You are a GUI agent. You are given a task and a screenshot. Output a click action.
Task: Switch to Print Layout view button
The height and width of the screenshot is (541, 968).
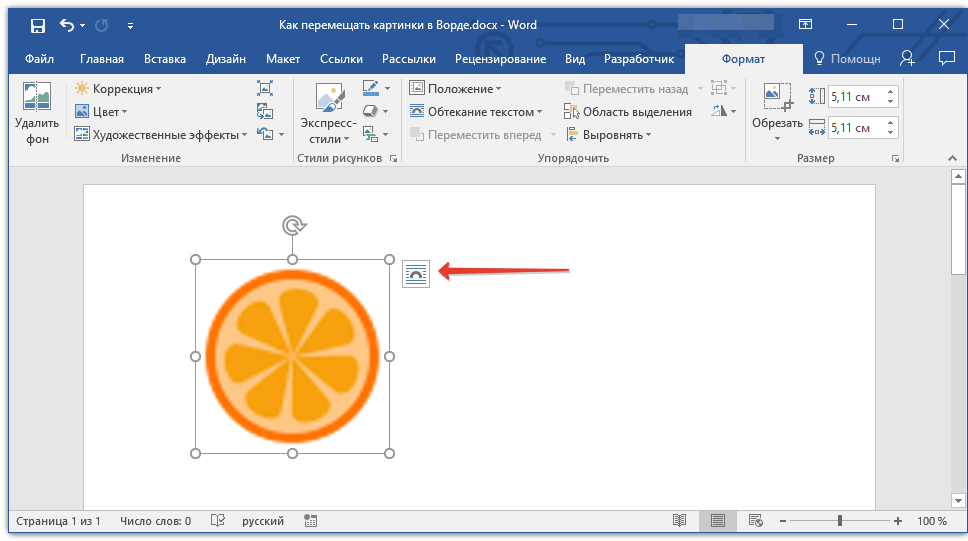[x=717, y=521]
